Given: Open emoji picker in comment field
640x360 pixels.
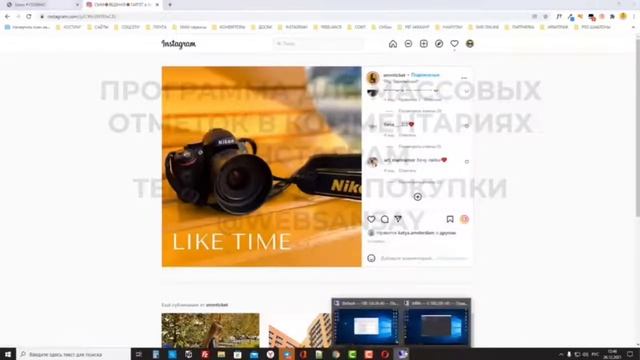Looking at the screenshot, I should point(371,258).
